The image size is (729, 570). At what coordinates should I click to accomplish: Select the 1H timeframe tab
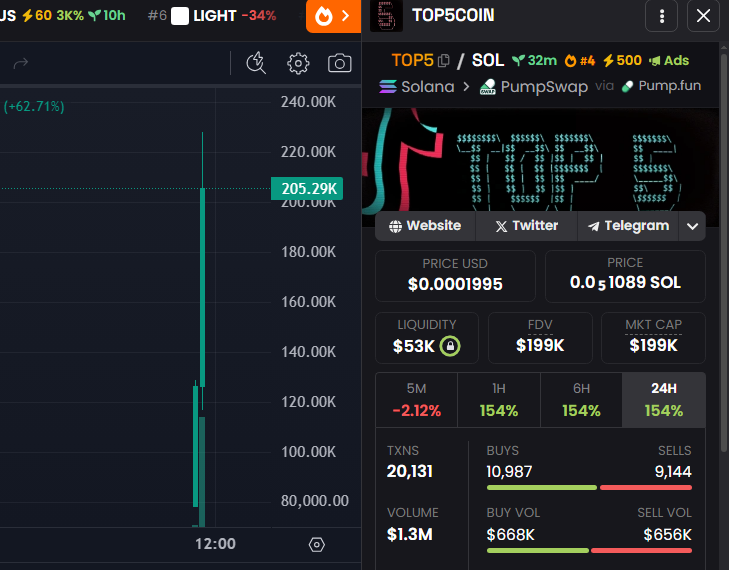click(499, 400)
